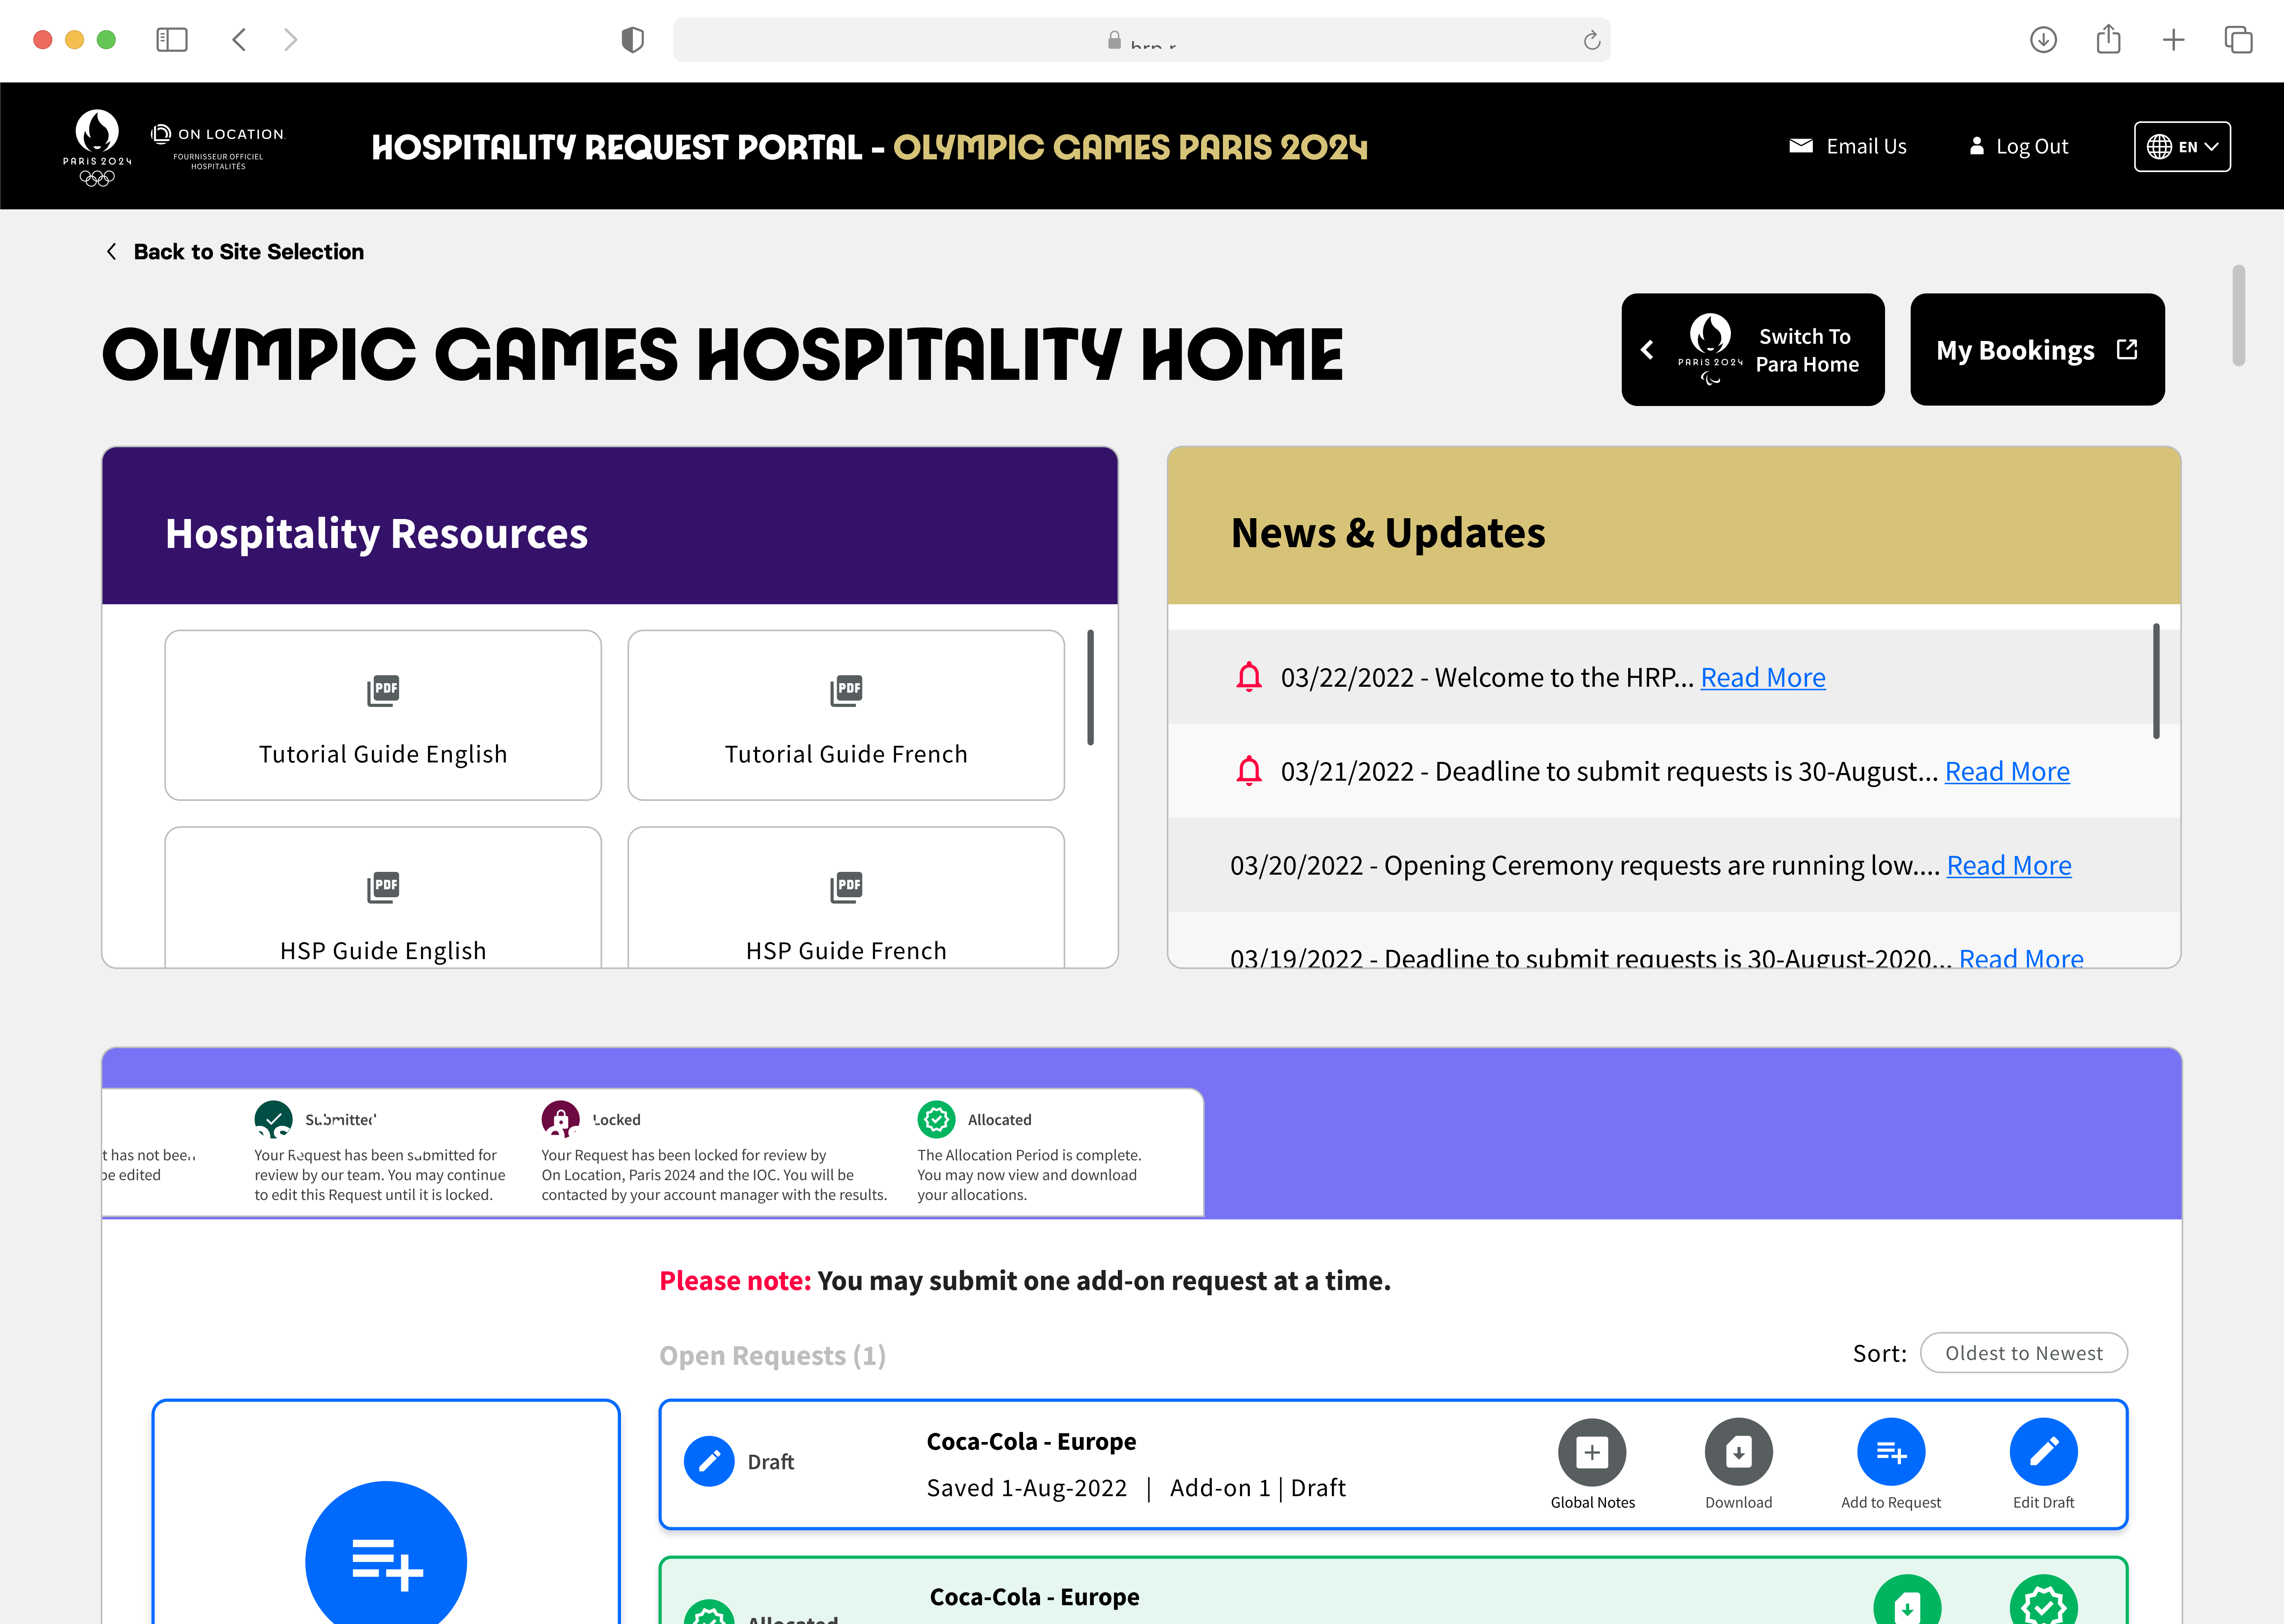Select the Add to Request icon

(x=1891, y=1451)
